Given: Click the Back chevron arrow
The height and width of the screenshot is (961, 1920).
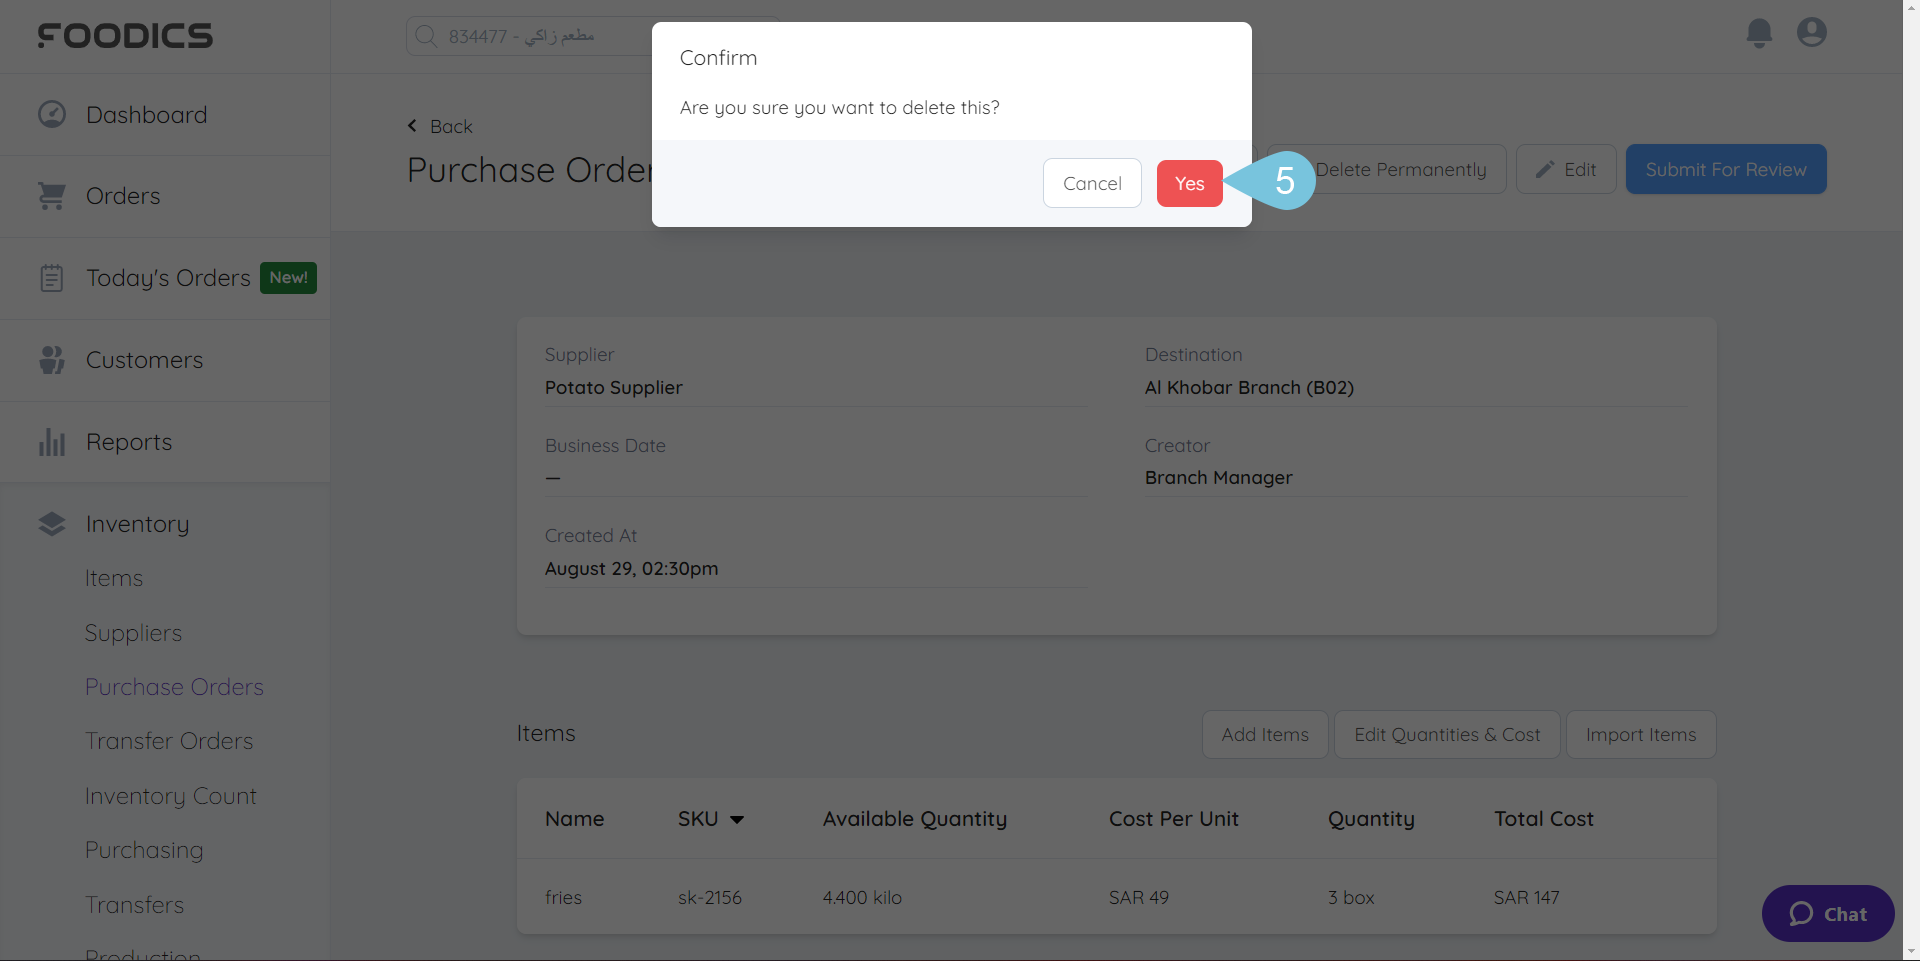Looking at the screenshot, I should [412, 126].
